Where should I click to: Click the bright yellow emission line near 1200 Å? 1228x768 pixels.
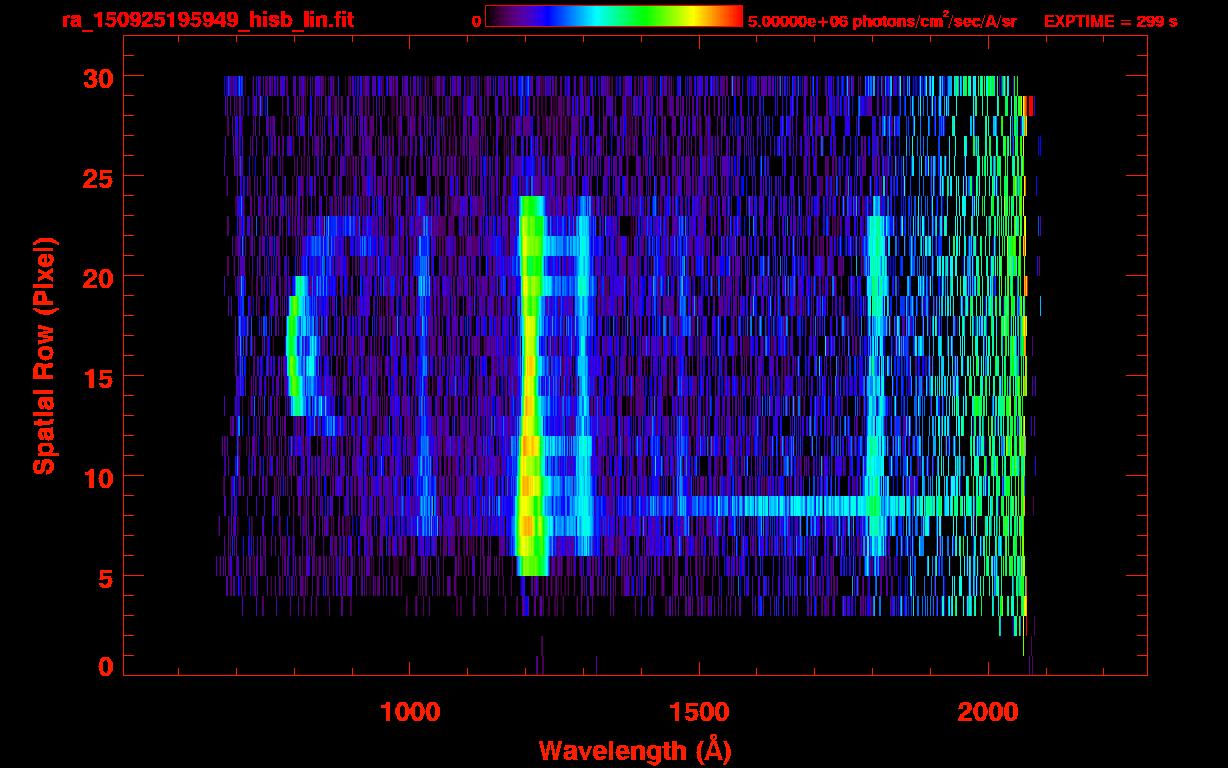530,400
